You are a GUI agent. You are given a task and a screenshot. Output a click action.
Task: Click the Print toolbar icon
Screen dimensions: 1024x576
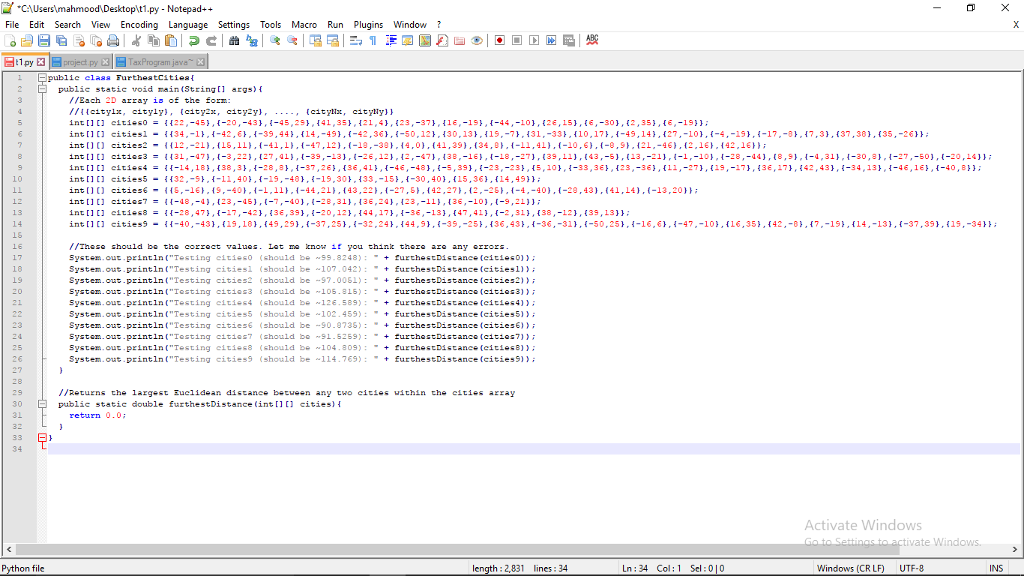[114, 40]
